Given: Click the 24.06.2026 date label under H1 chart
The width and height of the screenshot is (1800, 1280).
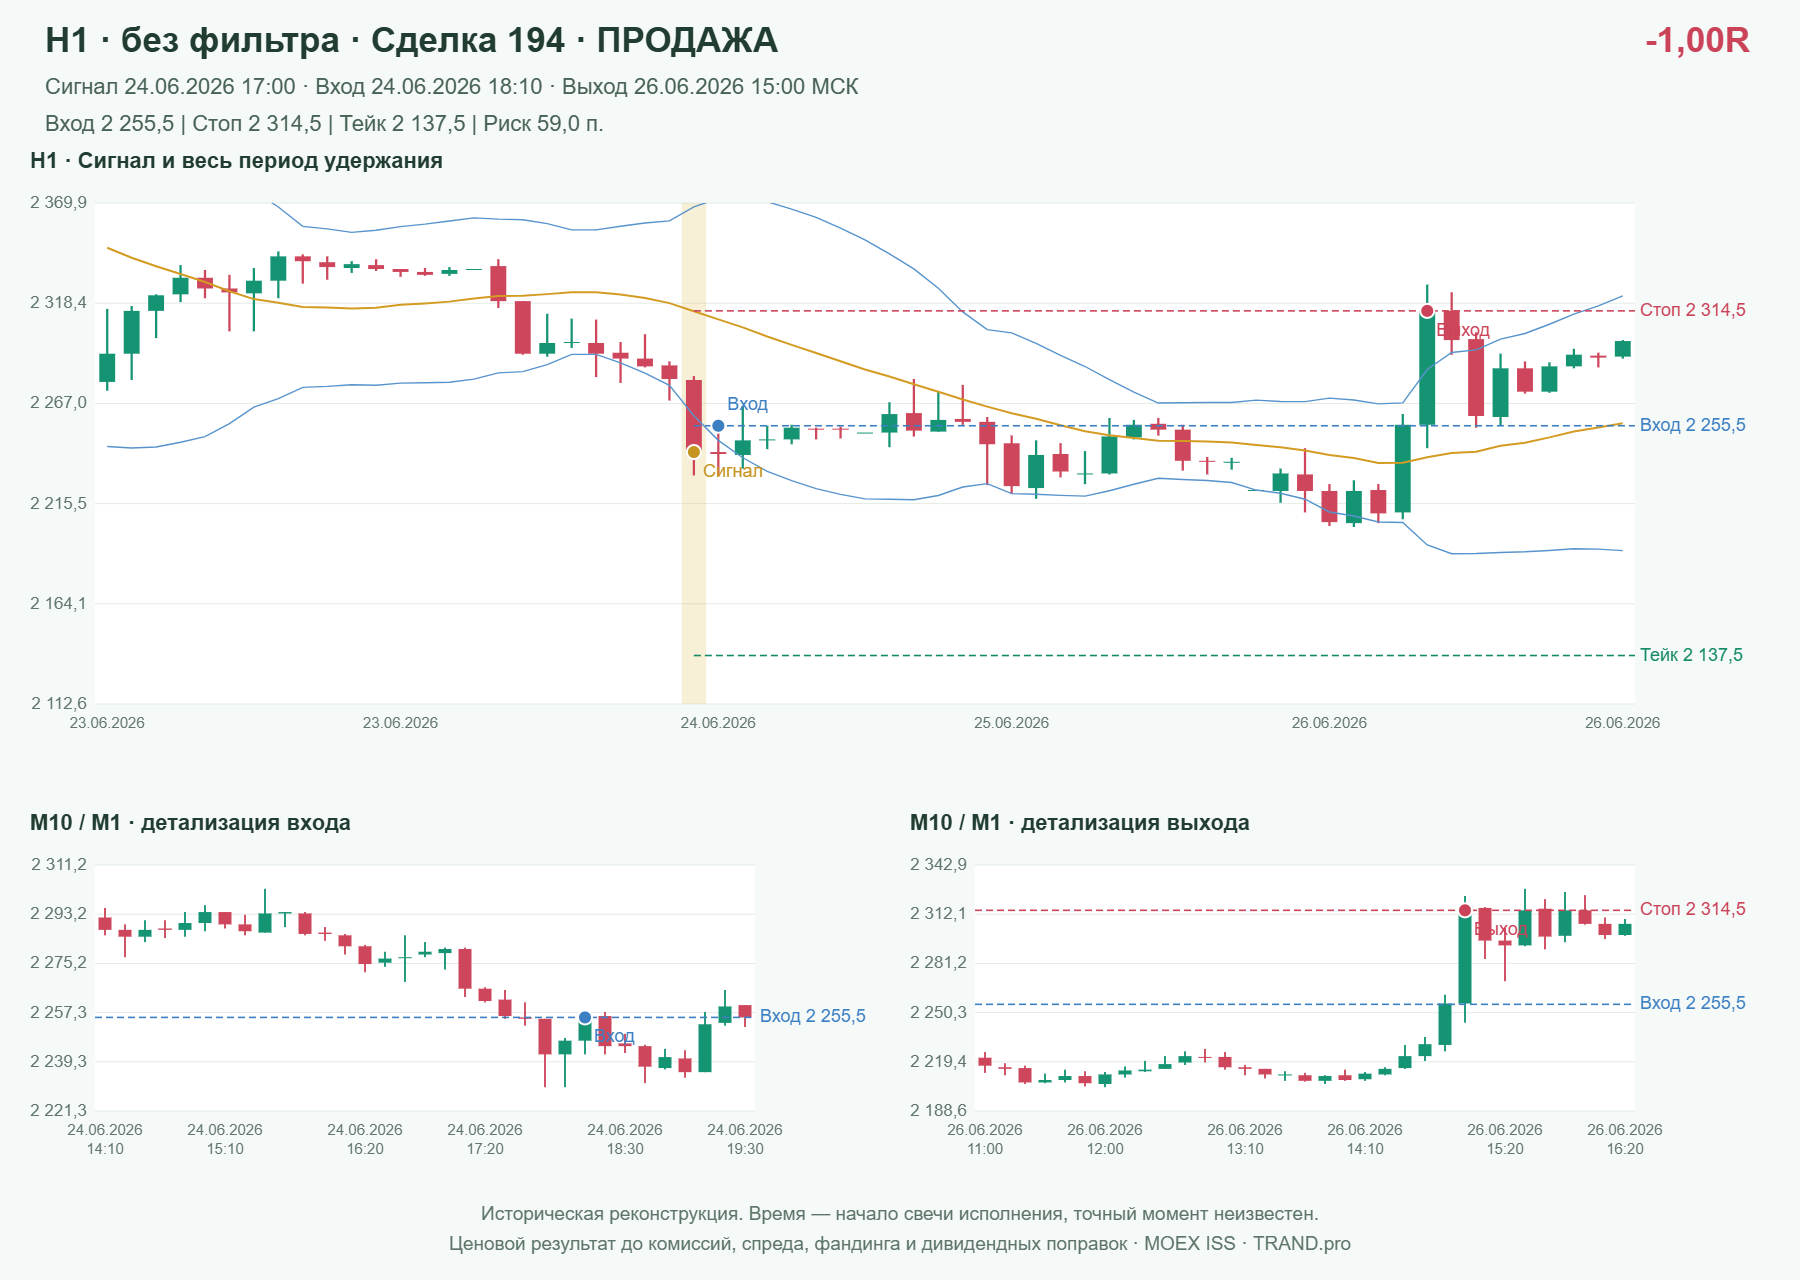Looking at the screenshot, I should pyautogui.click(x=718, y=723).
